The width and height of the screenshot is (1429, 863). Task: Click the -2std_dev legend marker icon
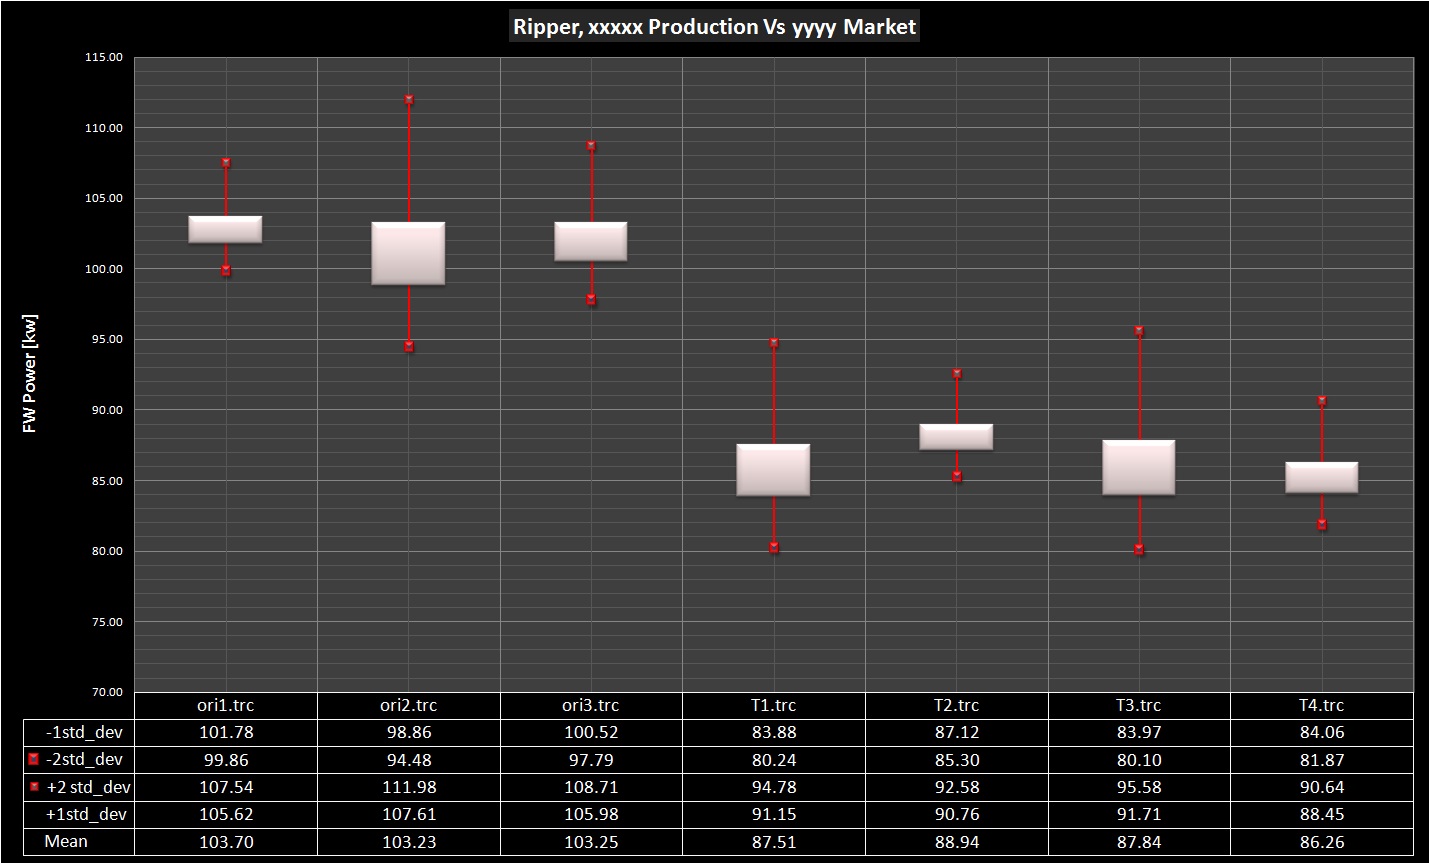(x=34, y=760)
